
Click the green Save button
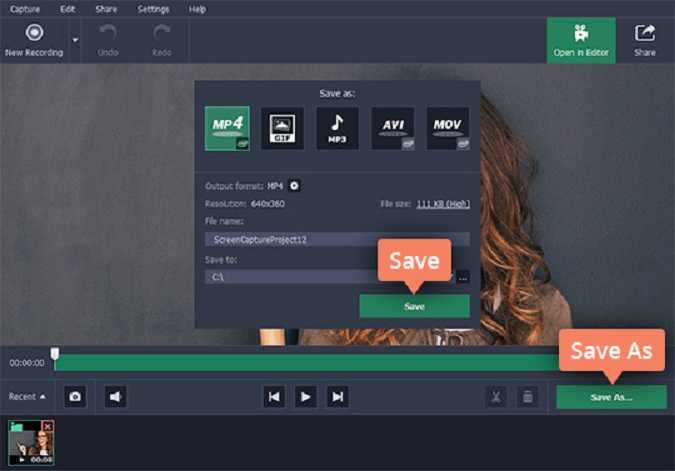(414, 306)
